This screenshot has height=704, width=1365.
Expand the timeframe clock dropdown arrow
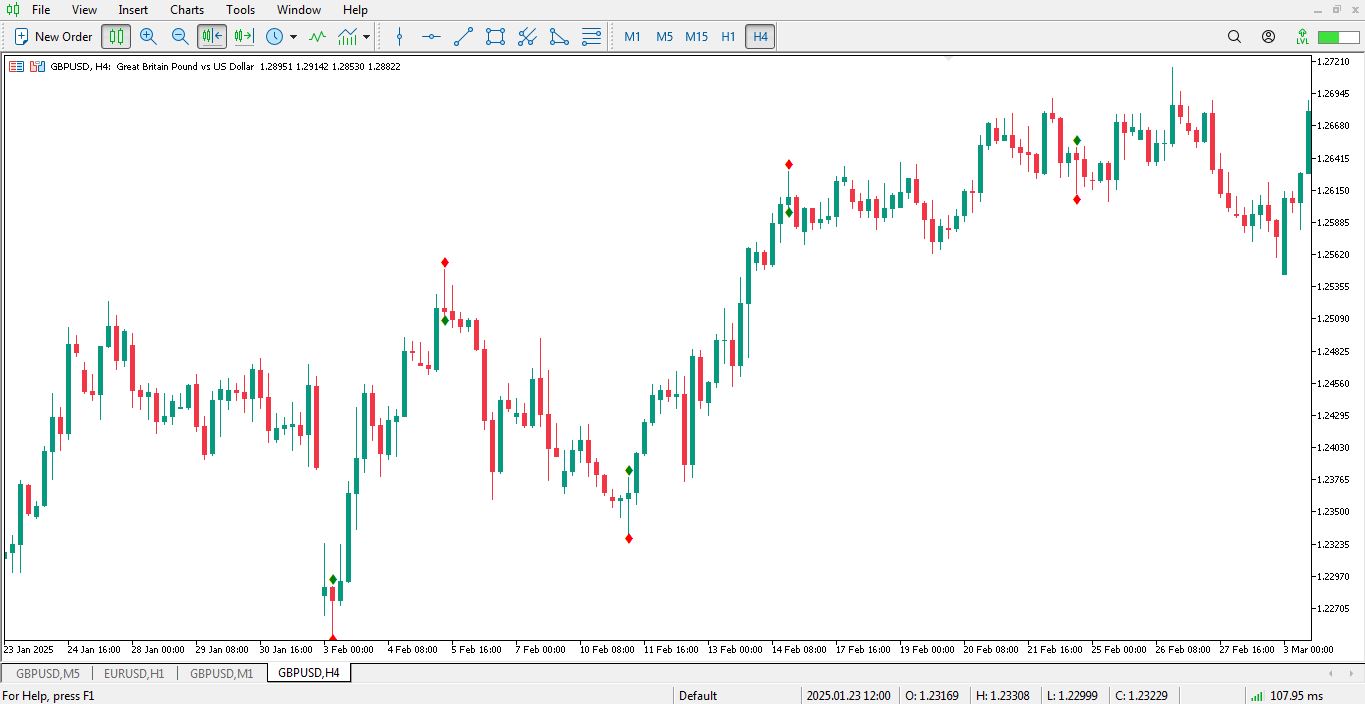click(x=293, y=37)
